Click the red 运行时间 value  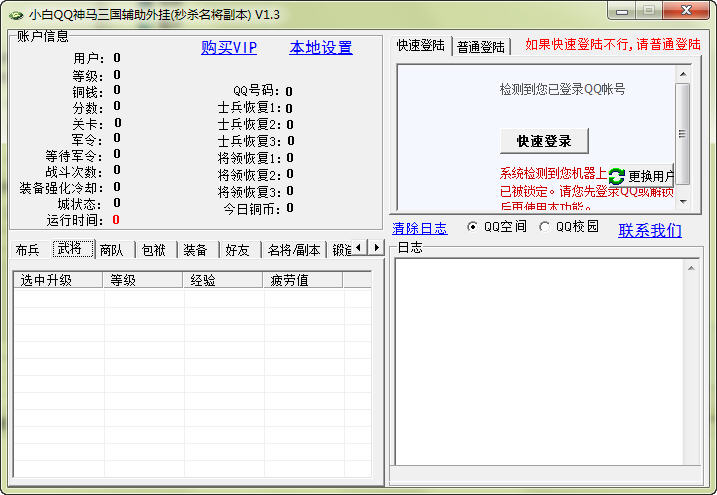(x=116, y=220)
